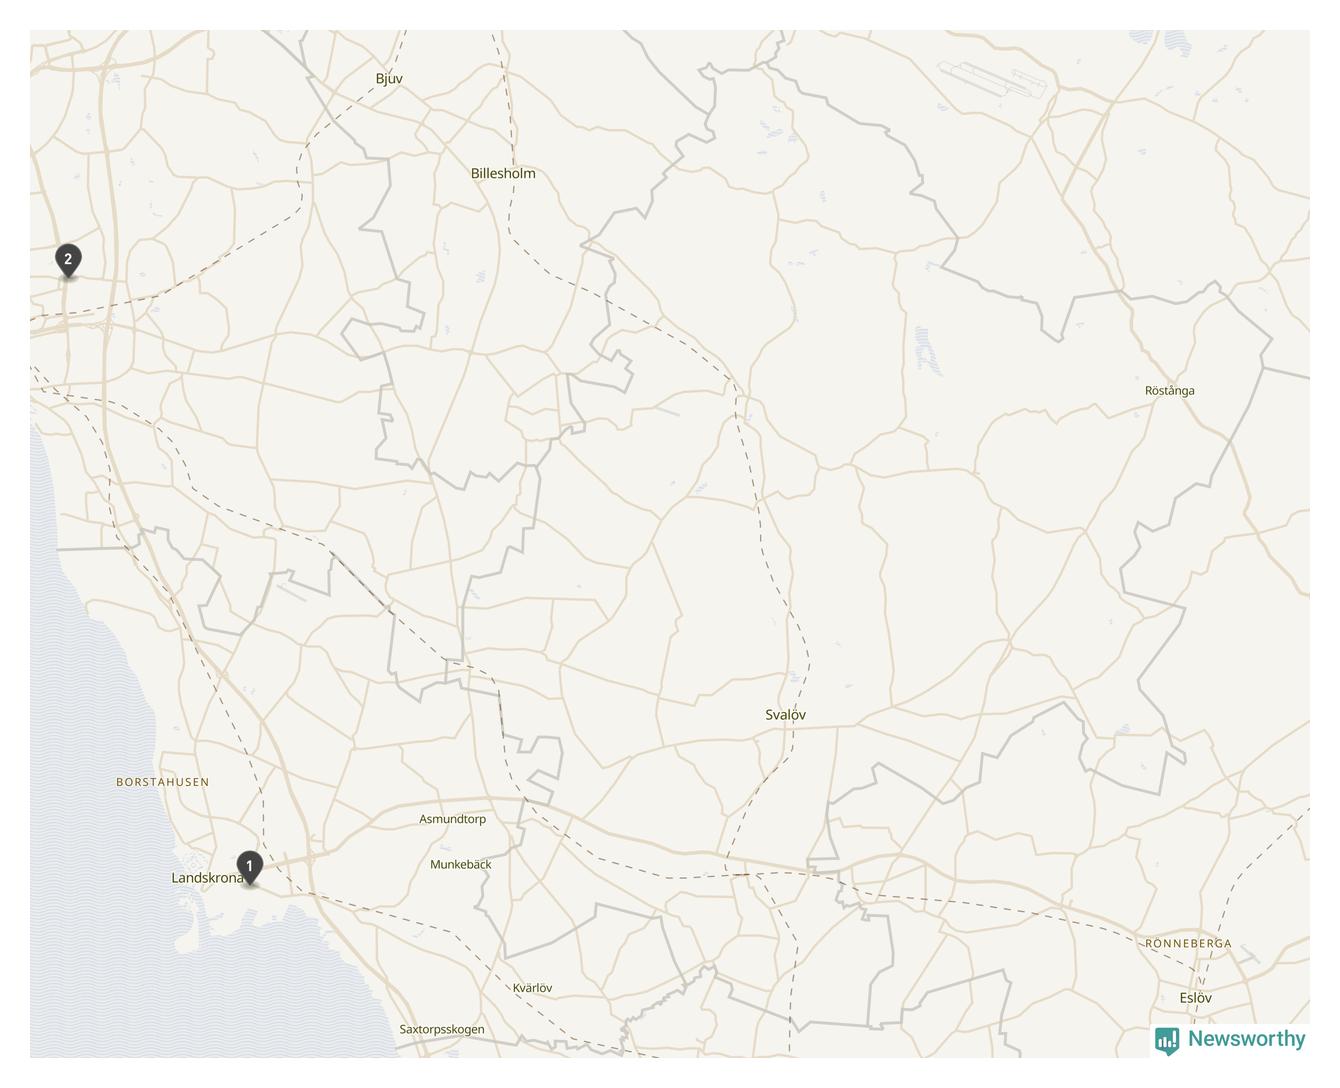Click the Munkebäck label
Image resolution: width=1340 pixels, height=1088 pixels.
point(461,864)
